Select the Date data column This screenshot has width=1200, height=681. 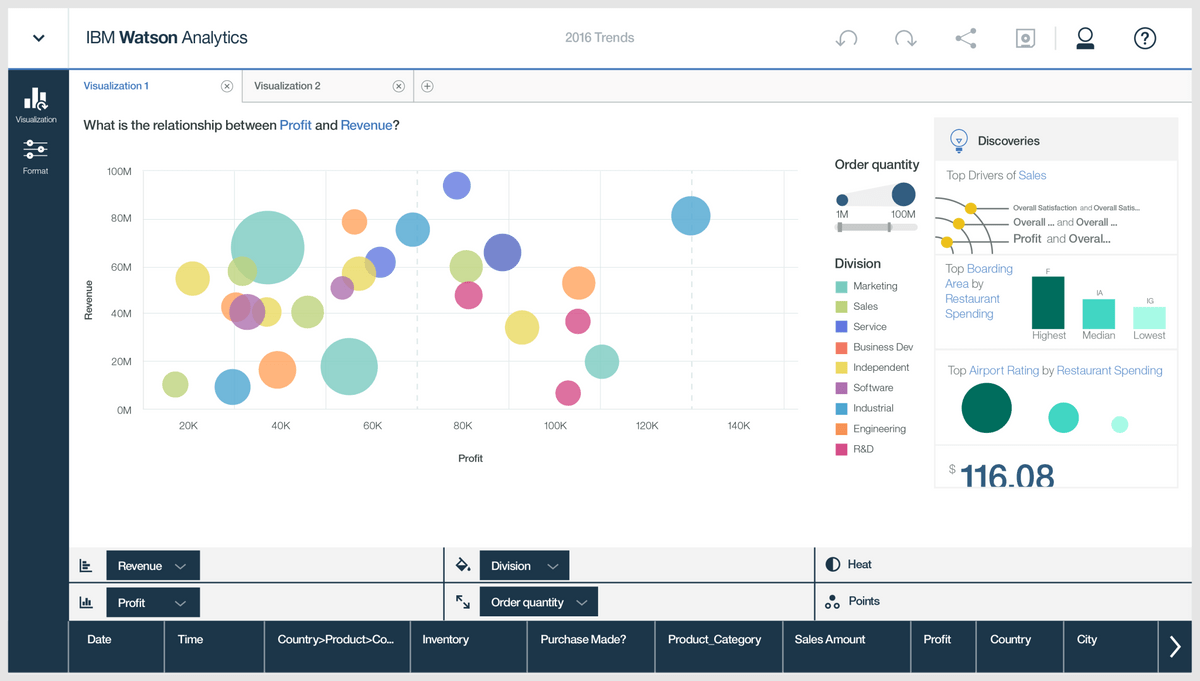116,647
